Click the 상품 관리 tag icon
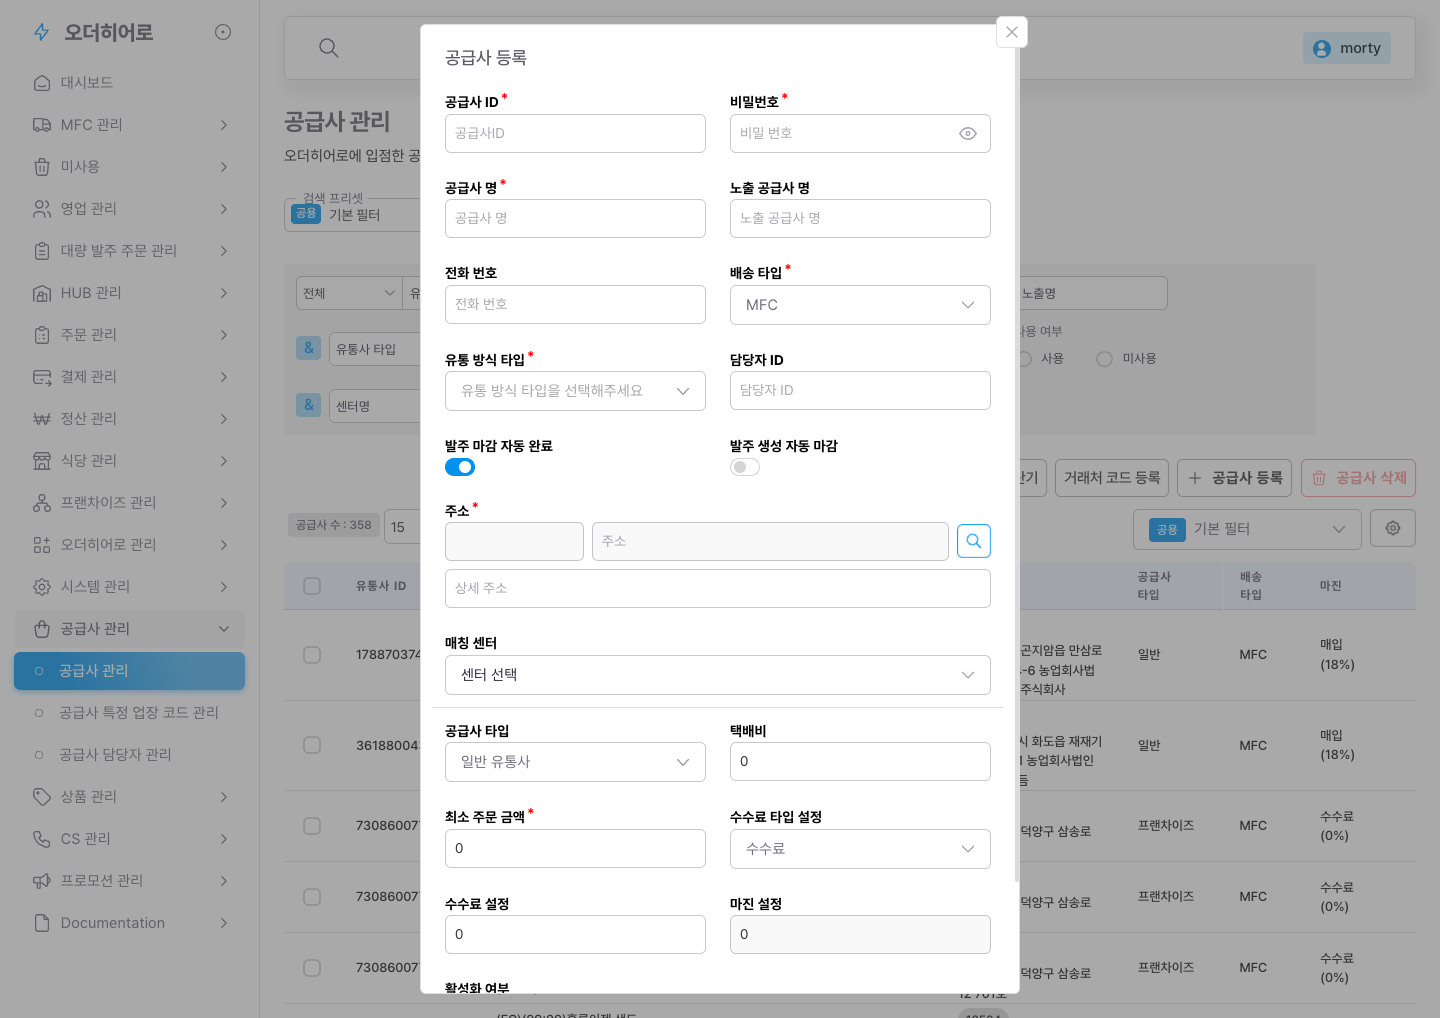Screen dimensions: 1440x1018 tap(42, 797)
